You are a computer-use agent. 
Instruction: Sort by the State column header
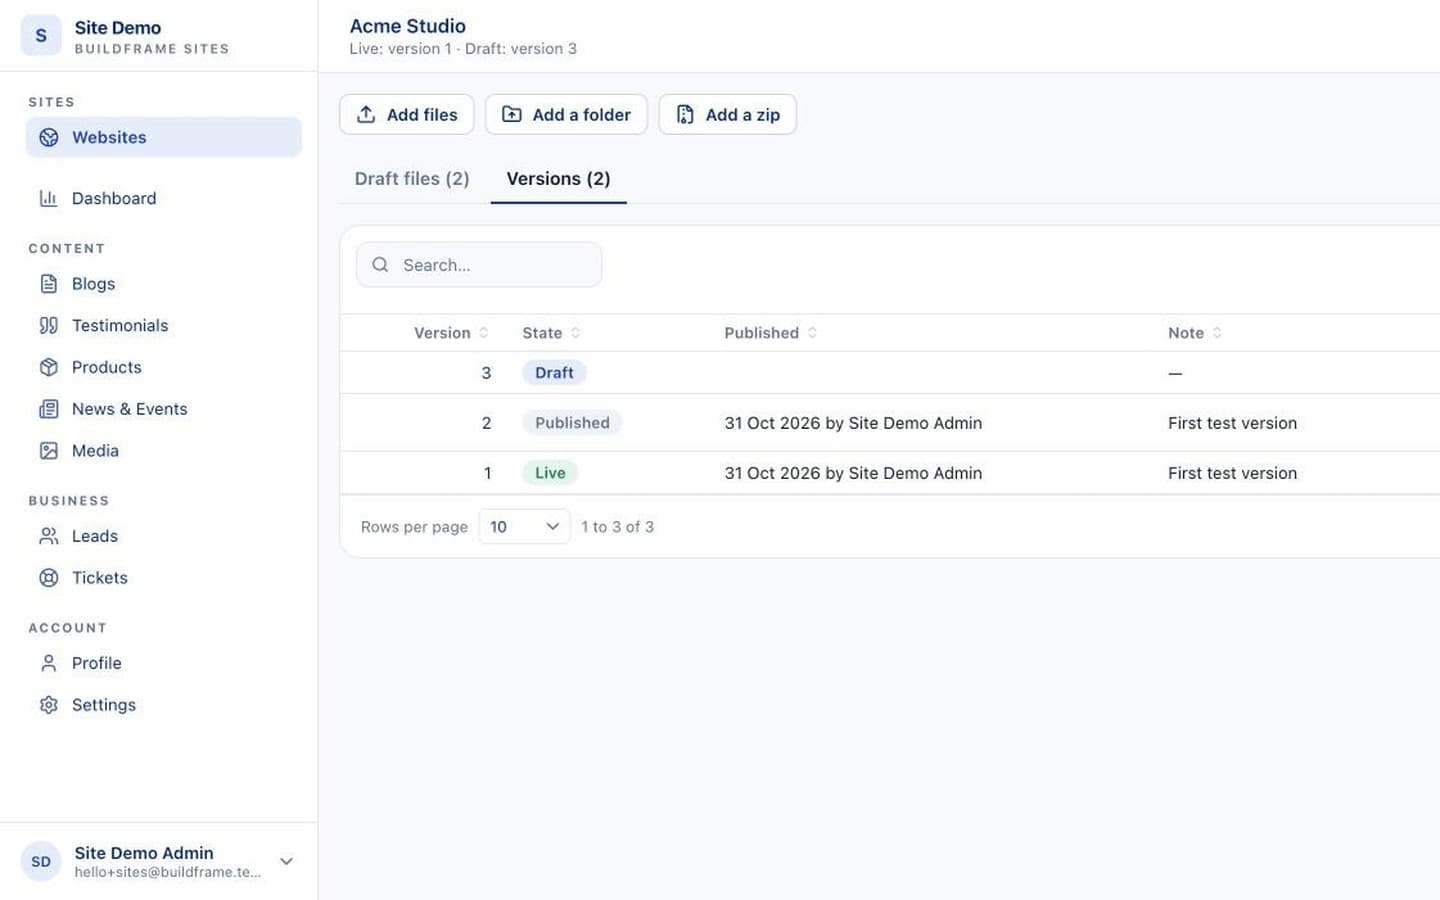pos(551,333)
